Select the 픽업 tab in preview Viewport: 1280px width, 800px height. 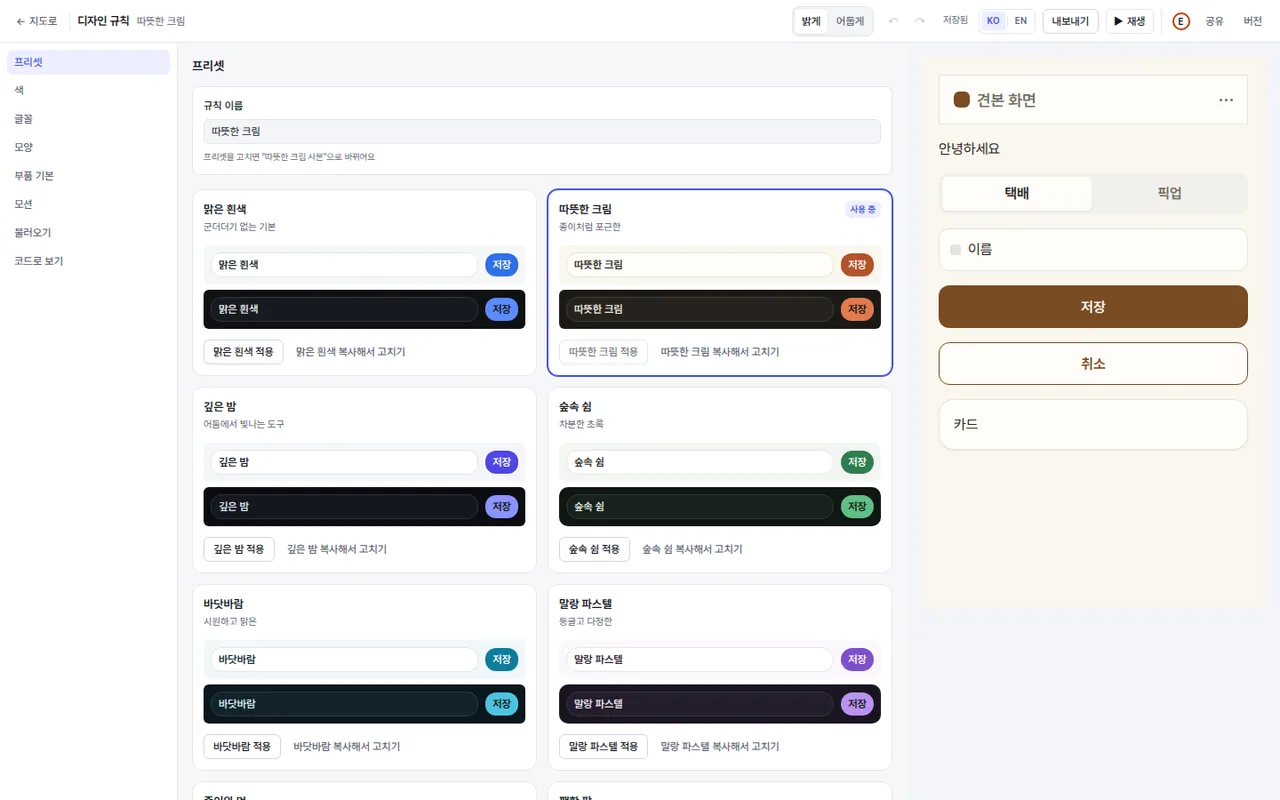(x=1169, y=194)
